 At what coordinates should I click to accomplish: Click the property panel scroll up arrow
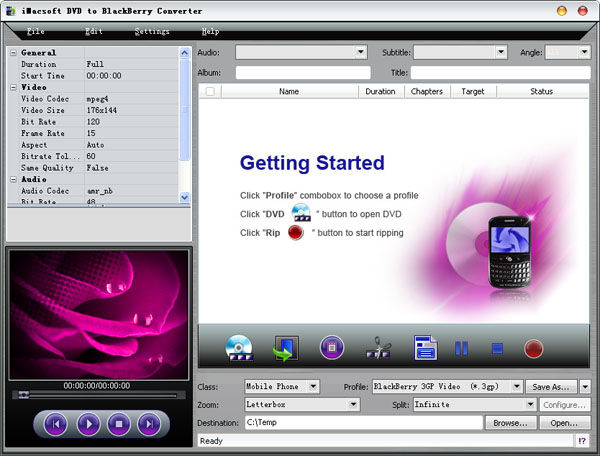point(184,53)
